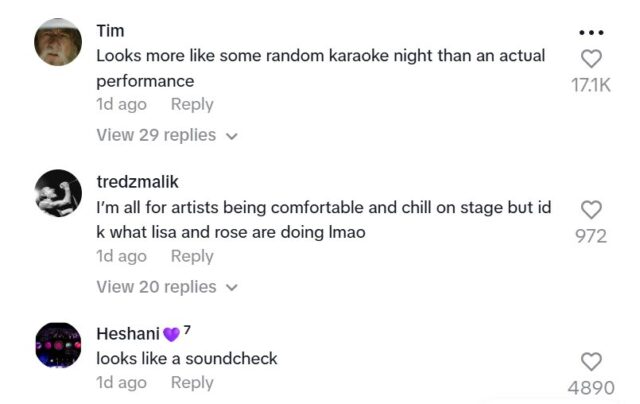Open the Heshani username link
Viewport: 640px width, 404px height.
[x=127, y=333]
